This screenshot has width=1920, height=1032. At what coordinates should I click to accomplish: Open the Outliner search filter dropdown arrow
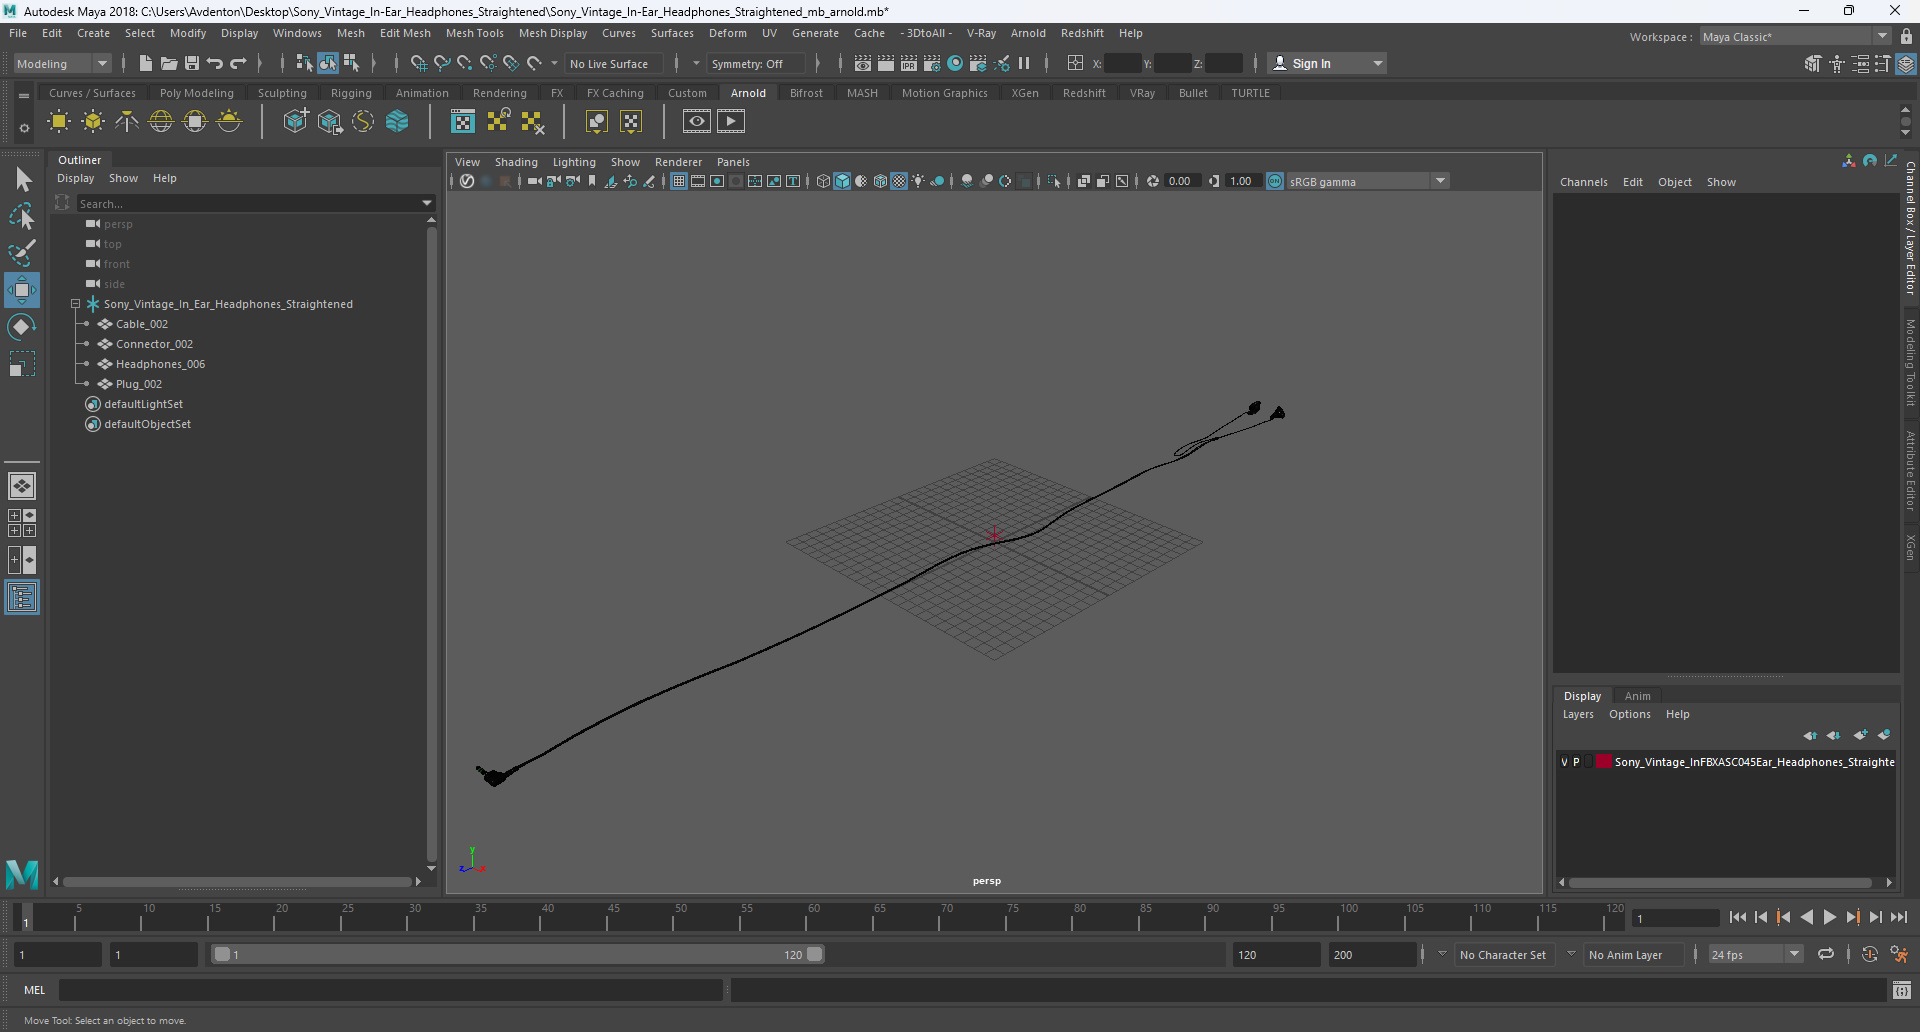[427, 203]
